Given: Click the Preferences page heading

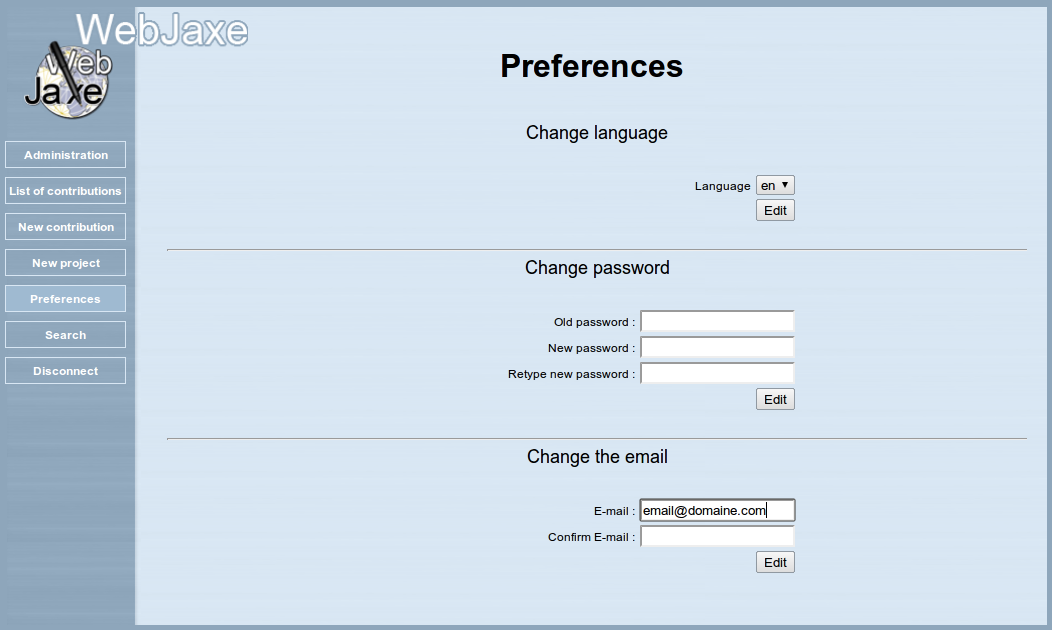Looking at the screenshot, I should [591, 66].
